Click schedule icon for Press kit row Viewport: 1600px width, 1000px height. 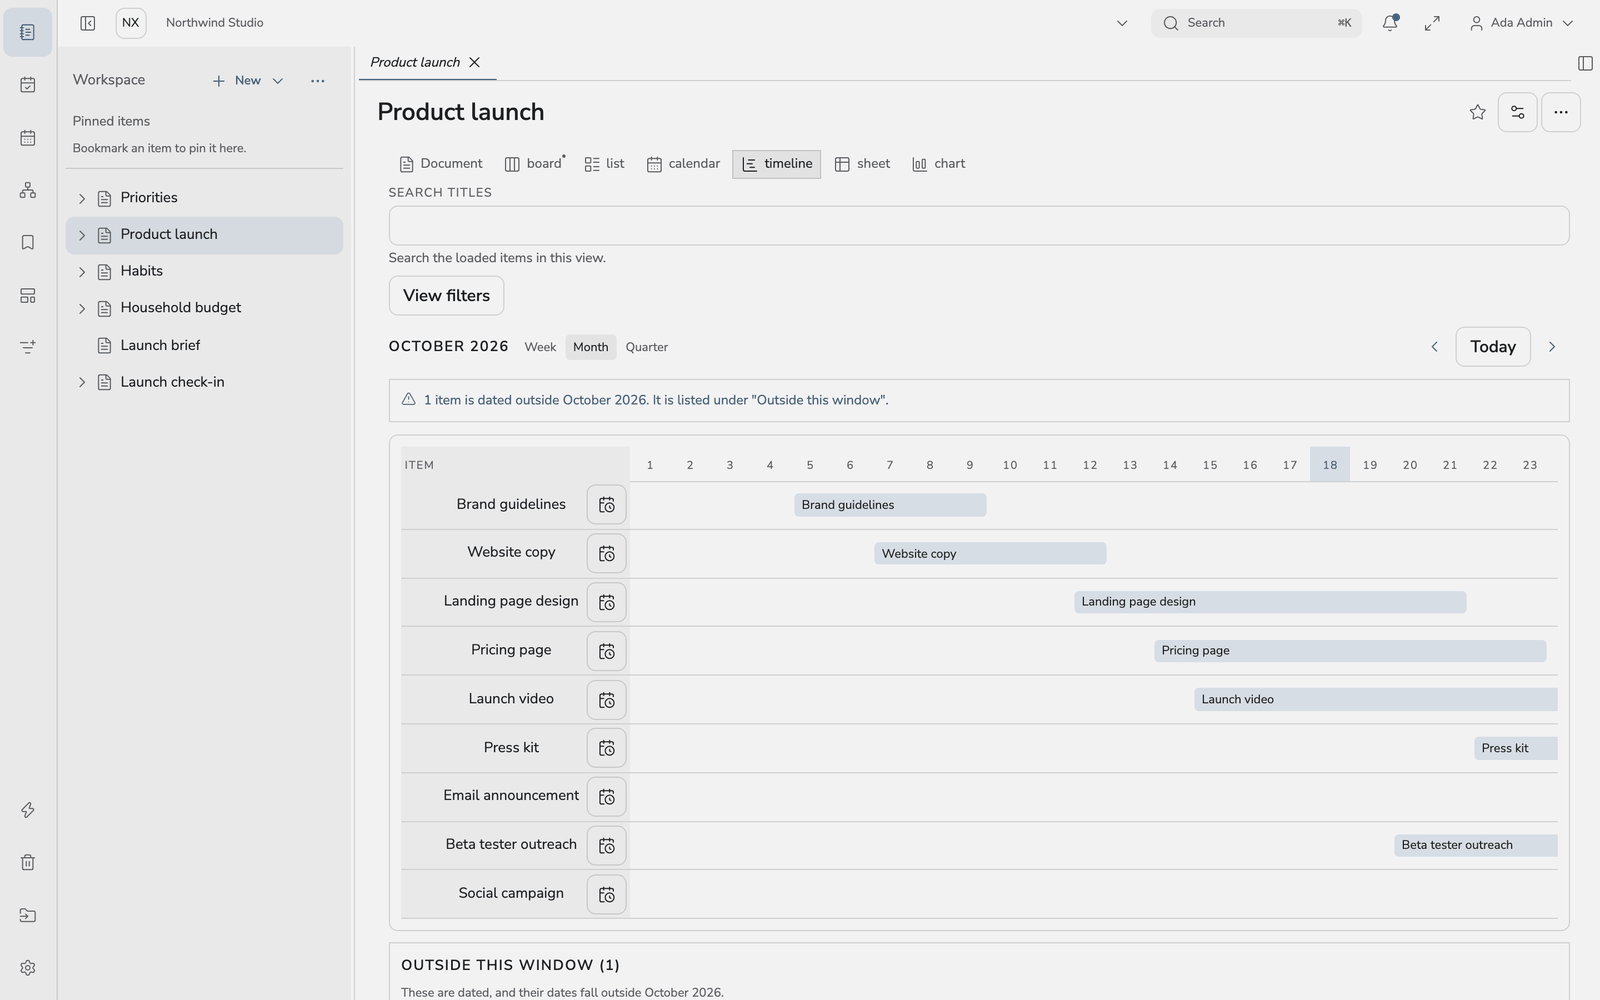point(606,749)
